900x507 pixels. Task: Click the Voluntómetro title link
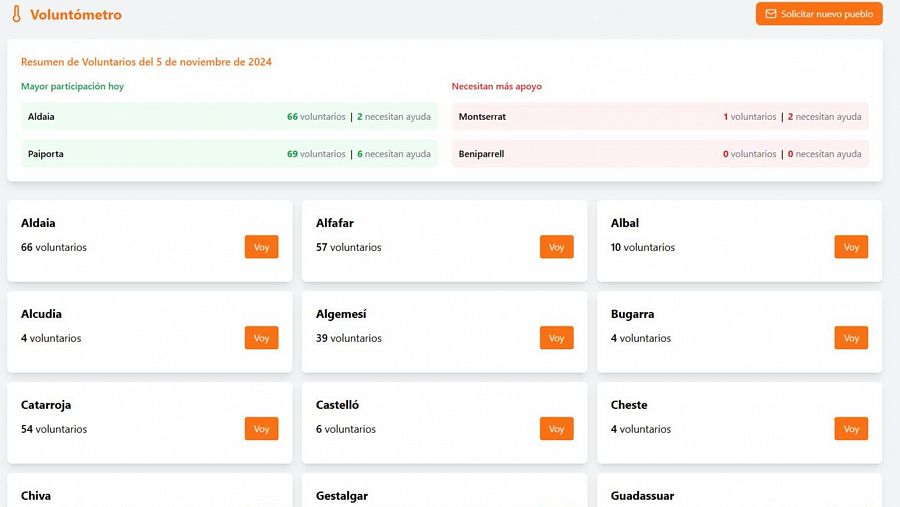(76, 15)
